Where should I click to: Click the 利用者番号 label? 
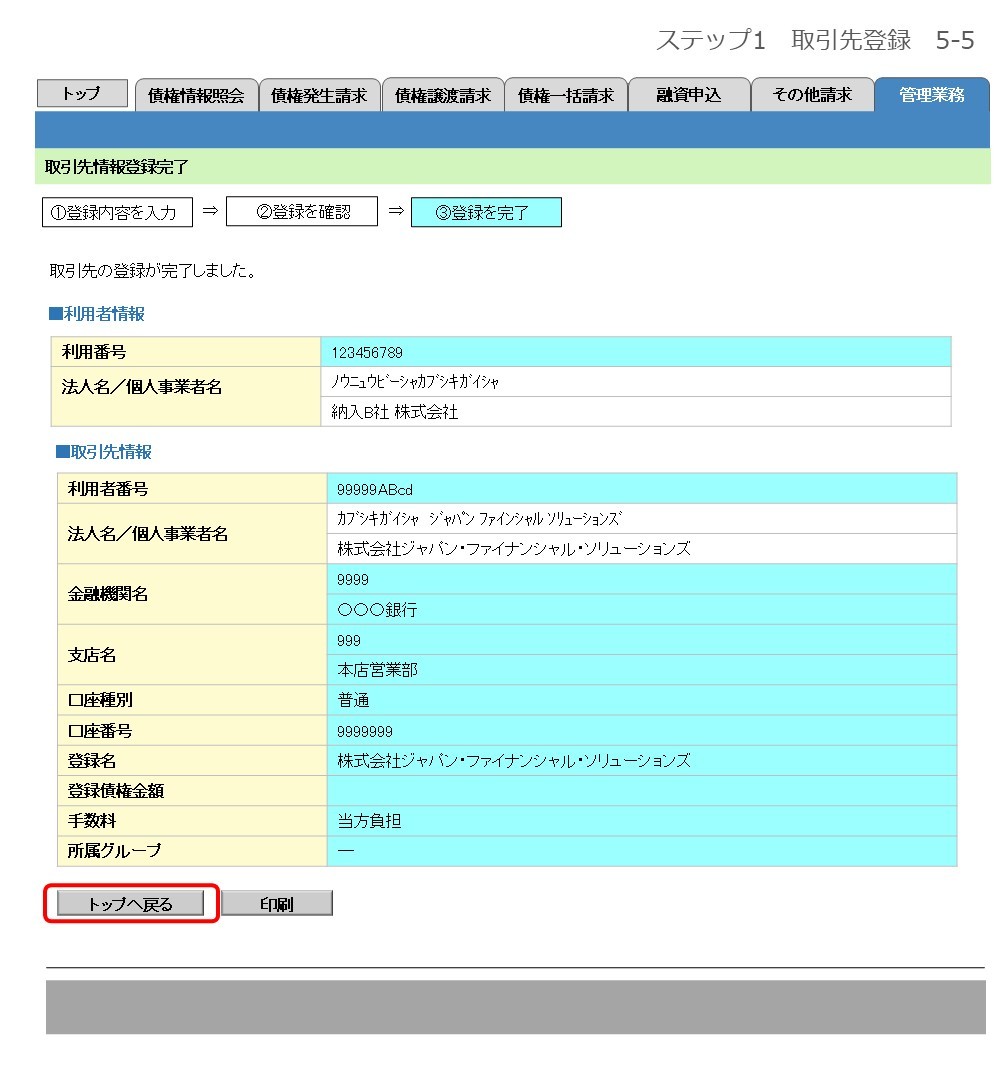coord(107,489)
